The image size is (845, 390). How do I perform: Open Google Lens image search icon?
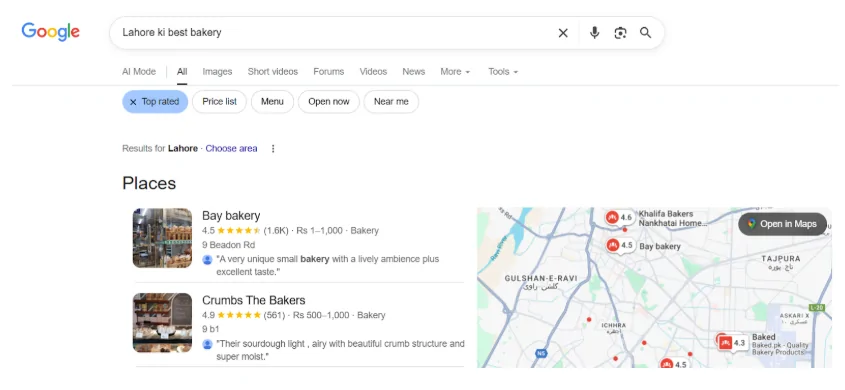tap(620, 33)
